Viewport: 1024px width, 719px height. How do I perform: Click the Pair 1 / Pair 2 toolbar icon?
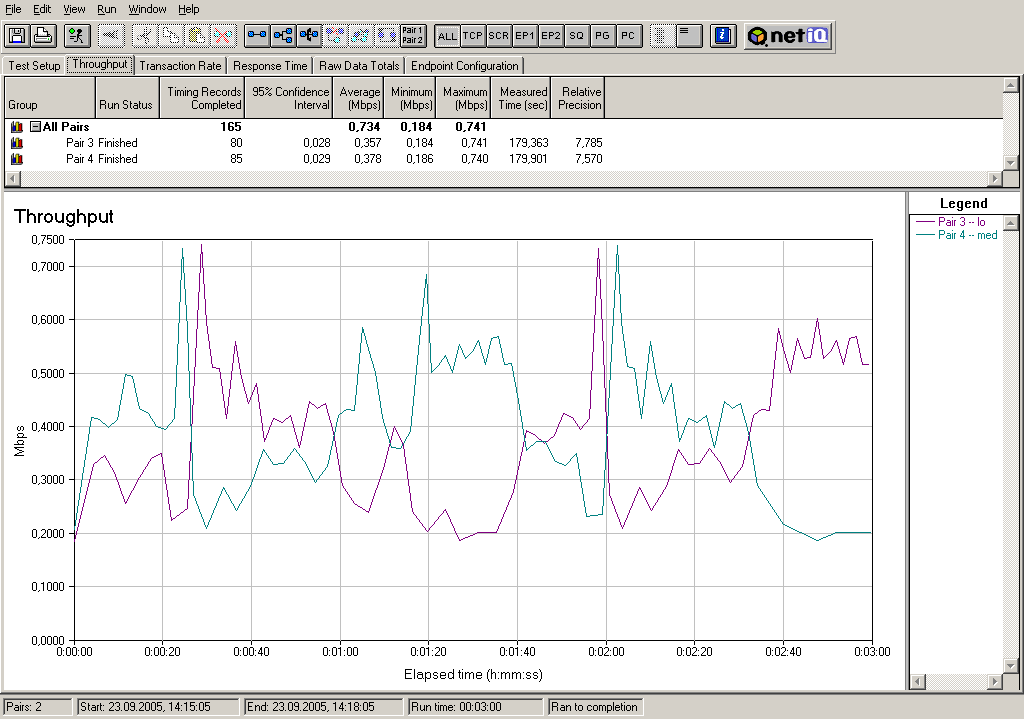coord(412,36)
